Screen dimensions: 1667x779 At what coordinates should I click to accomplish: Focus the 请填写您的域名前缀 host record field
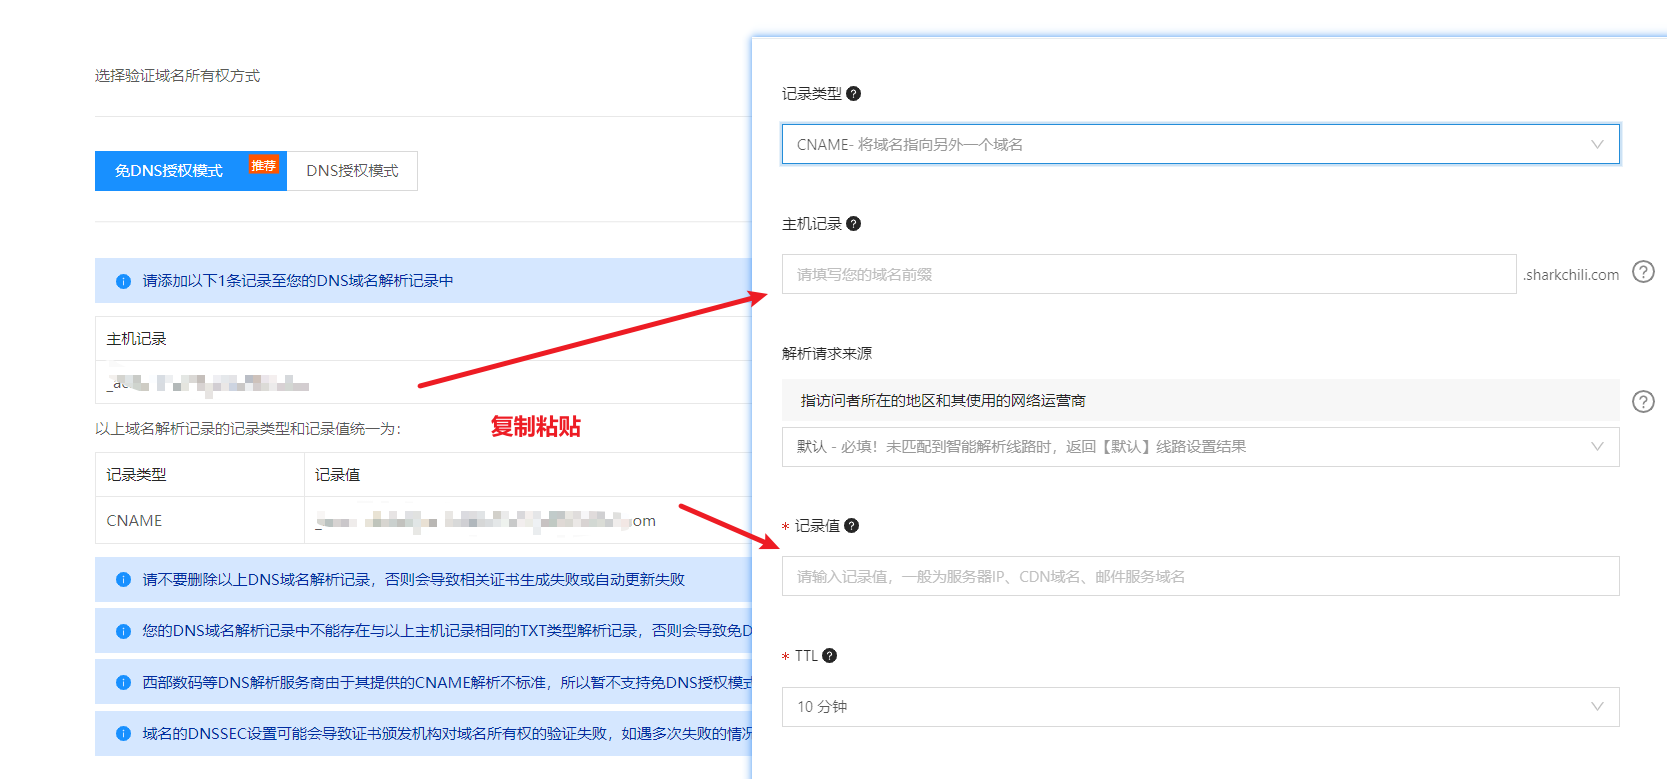pos(1149,274)
